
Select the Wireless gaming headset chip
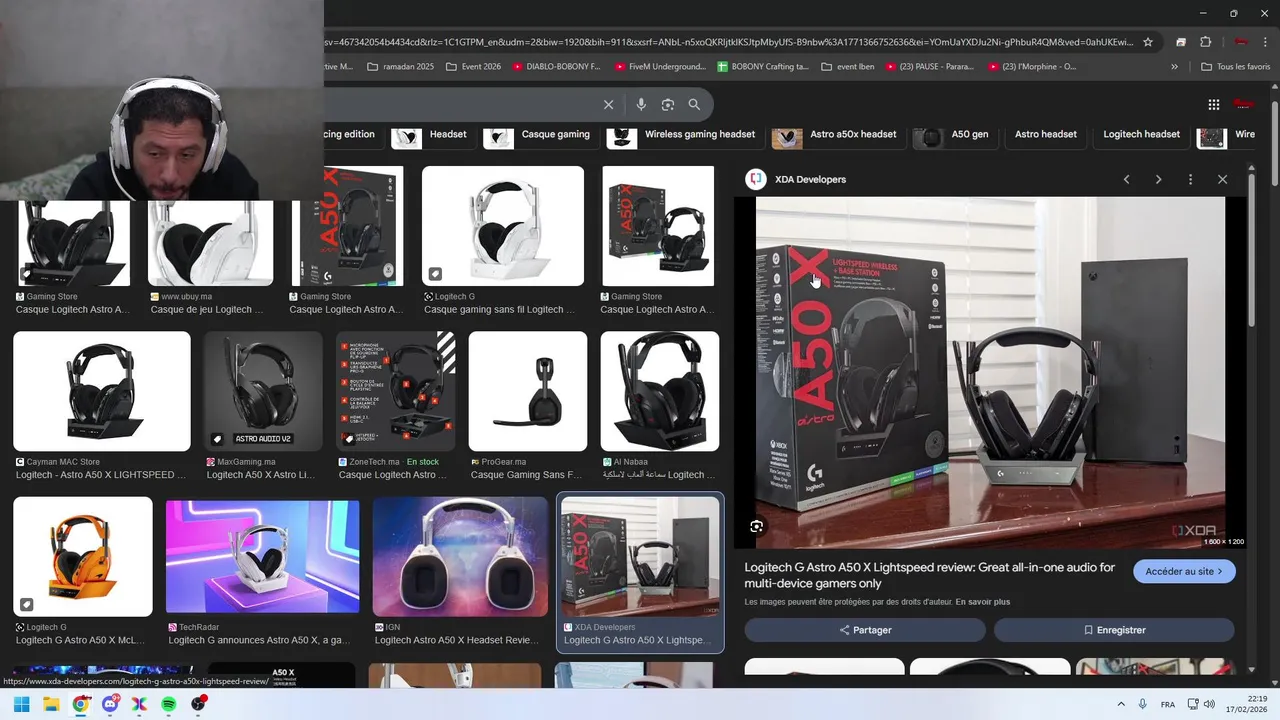click(x=684, y=135)
